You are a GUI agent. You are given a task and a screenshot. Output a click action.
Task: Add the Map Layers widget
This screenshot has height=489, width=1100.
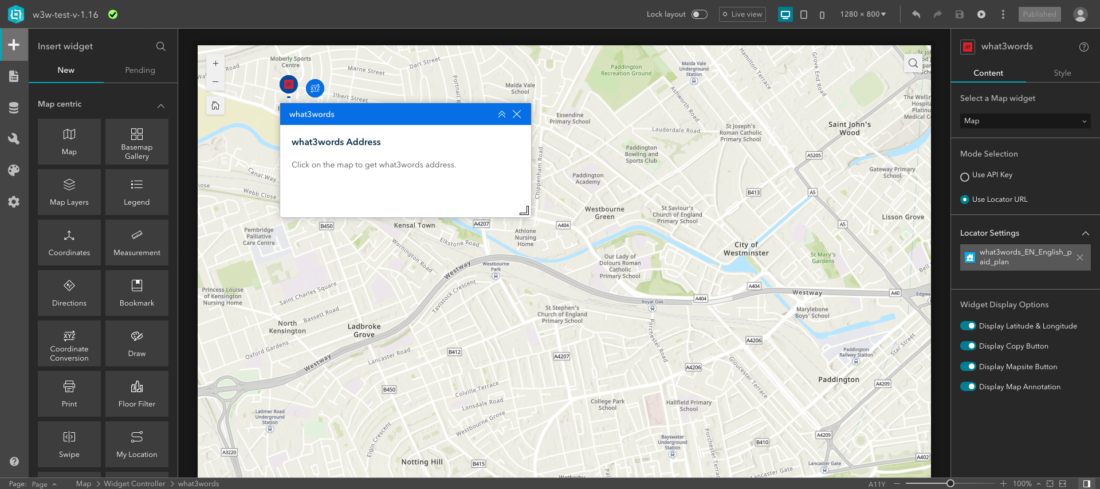coord(69,192)
